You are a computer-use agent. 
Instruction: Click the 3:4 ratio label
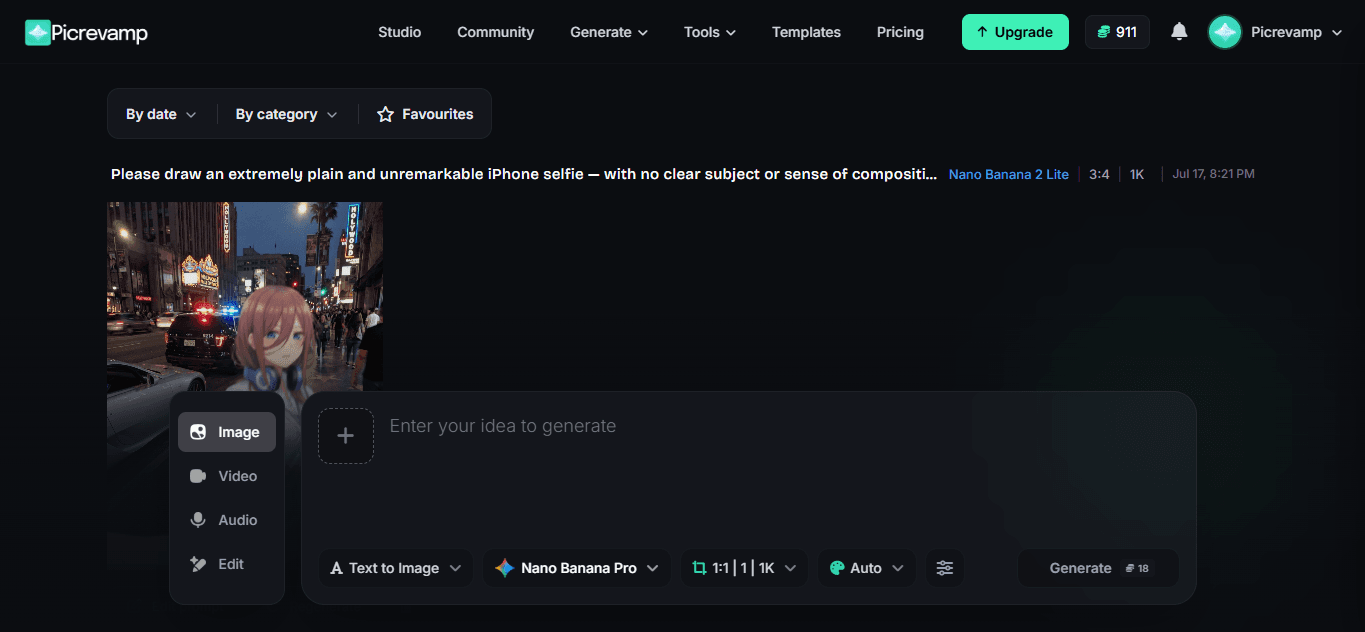[x=1099, y=174]
